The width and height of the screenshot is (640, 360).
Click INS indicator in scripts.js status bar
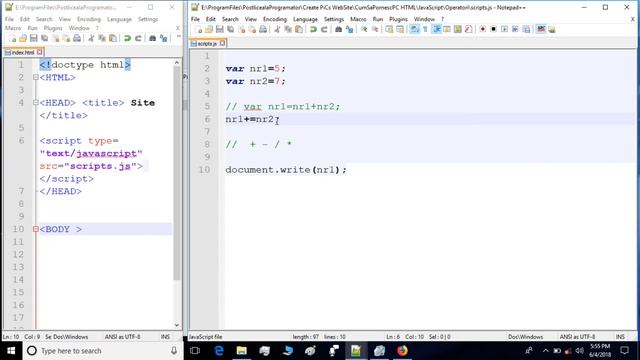pyautogui.click(x=620, y=337)
